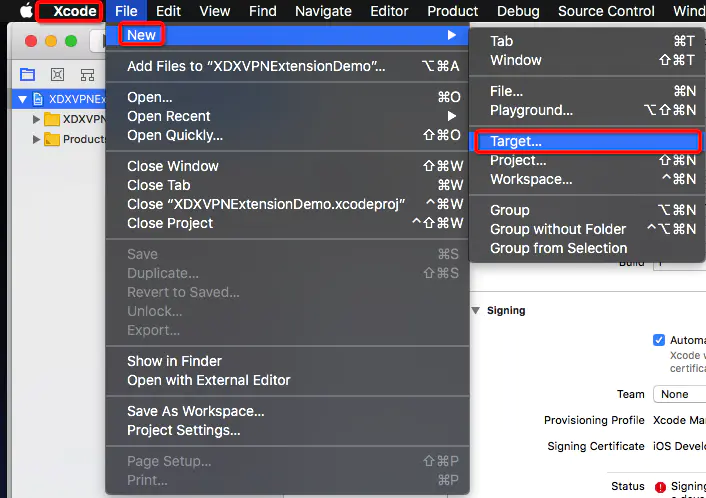The height and width of the screenshot is (498, 706).
Task: Click the XDXVPN project file icon
Action: click(x=38, y=99)
